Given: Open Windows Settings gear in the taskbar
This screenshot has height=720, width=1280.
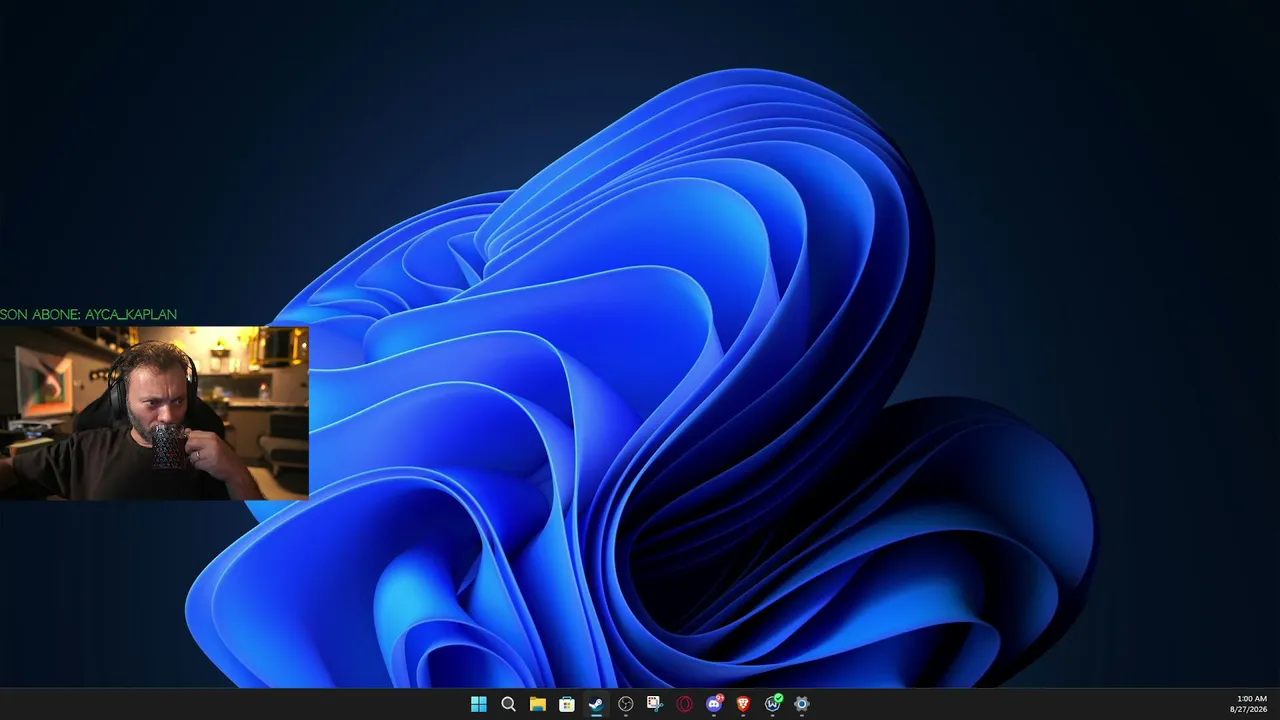Looking at the screenshot, I should pyautogui.click(x=802, y=704).
